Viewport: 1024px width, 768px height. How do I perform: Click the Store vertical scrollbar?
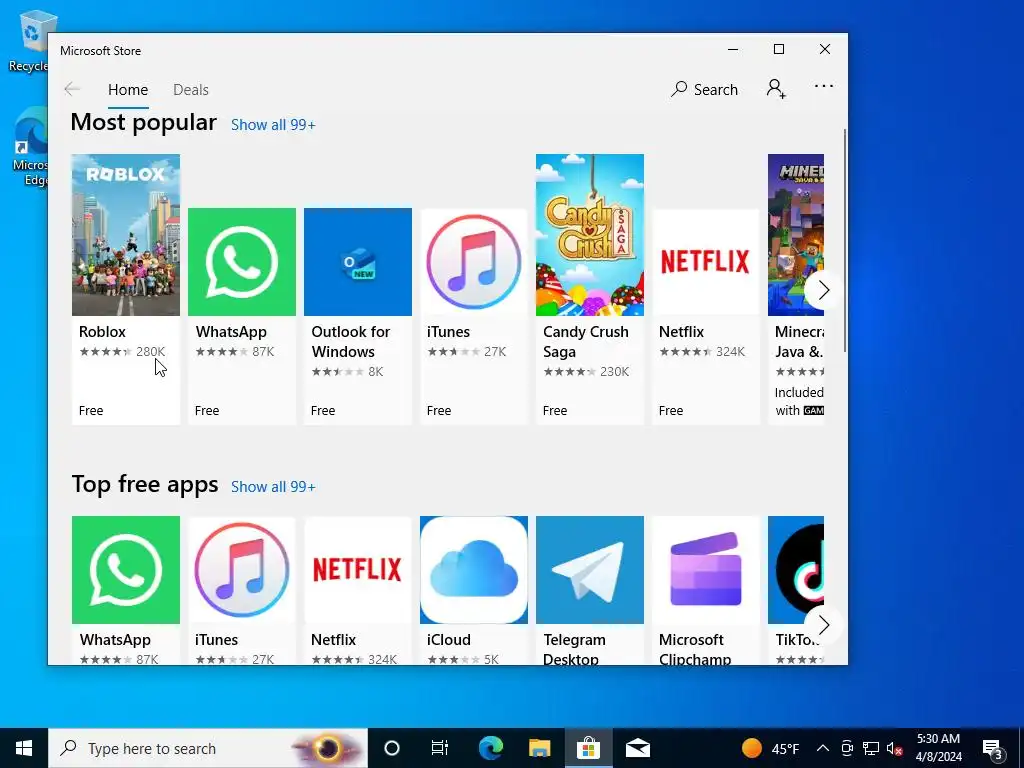click(844, 242)
